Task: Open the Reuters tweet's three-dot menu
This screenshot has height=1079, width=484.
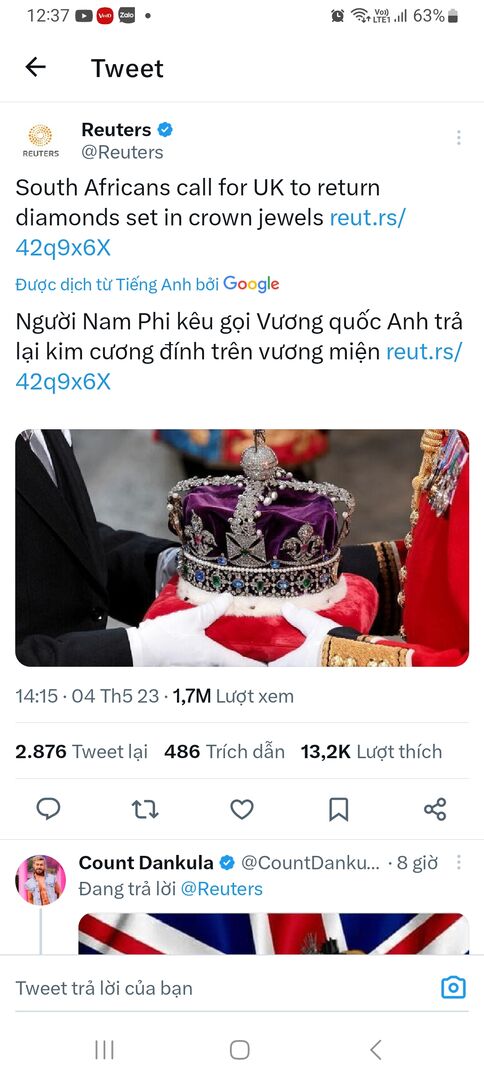Action: click(x=459, y=138)
